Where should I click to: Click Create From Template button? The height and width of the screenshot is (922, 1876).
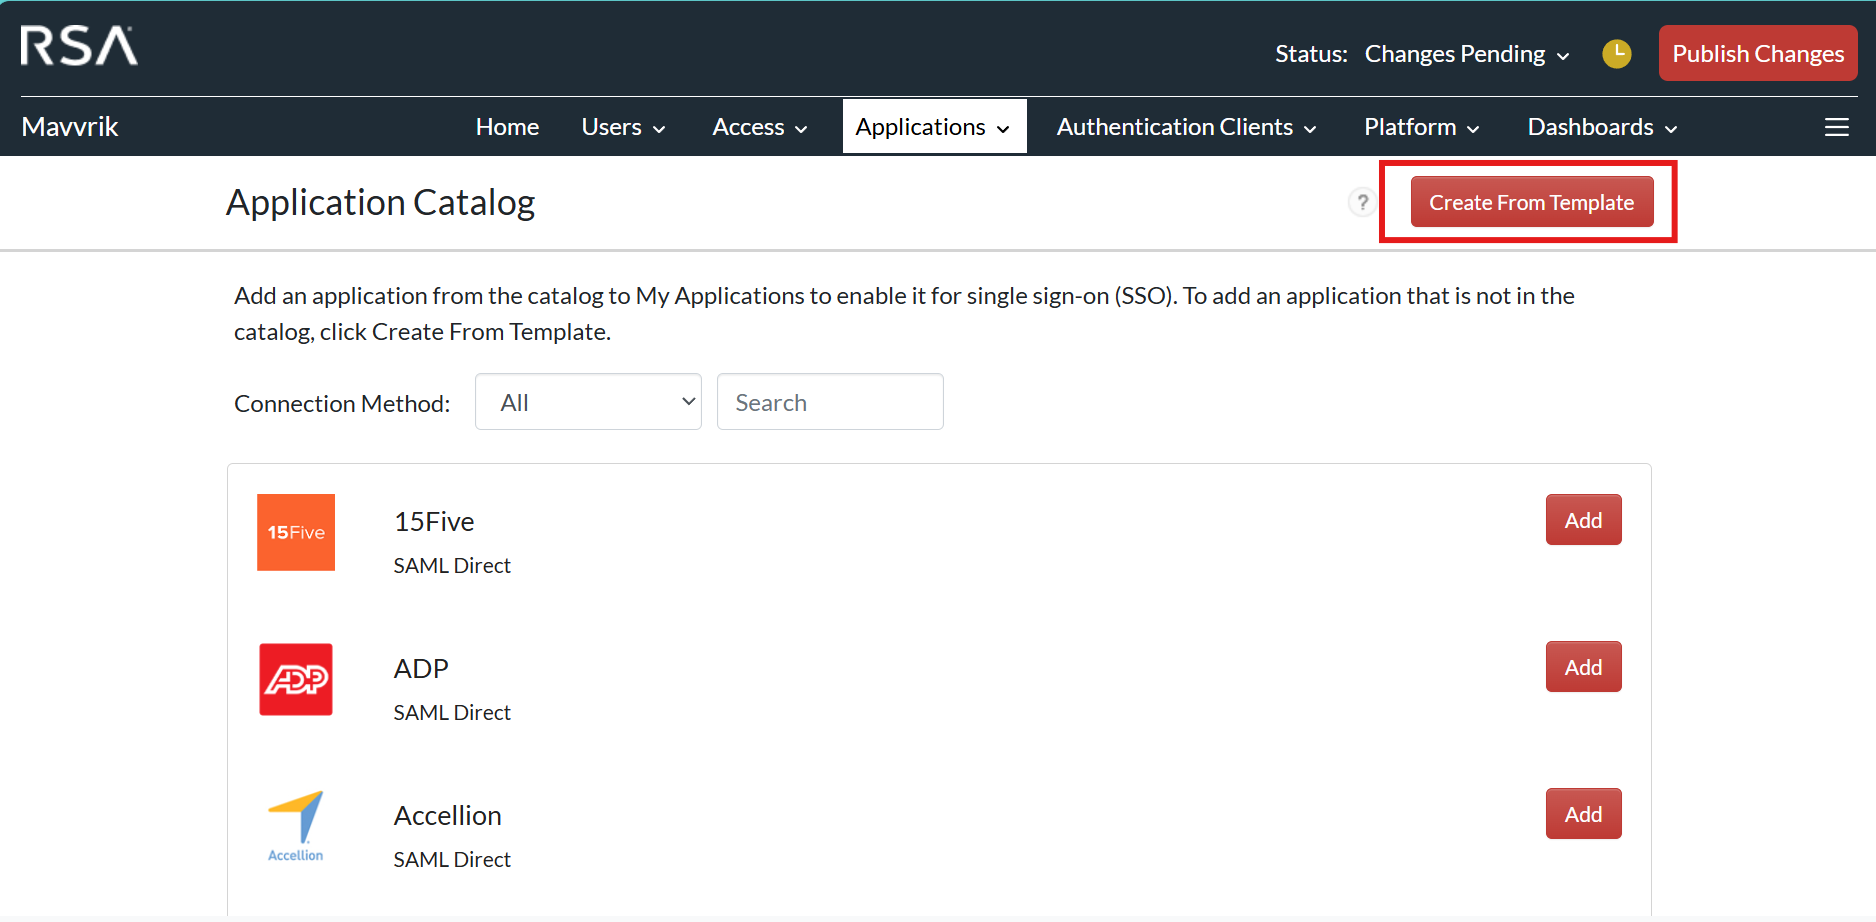point(1531,202)
